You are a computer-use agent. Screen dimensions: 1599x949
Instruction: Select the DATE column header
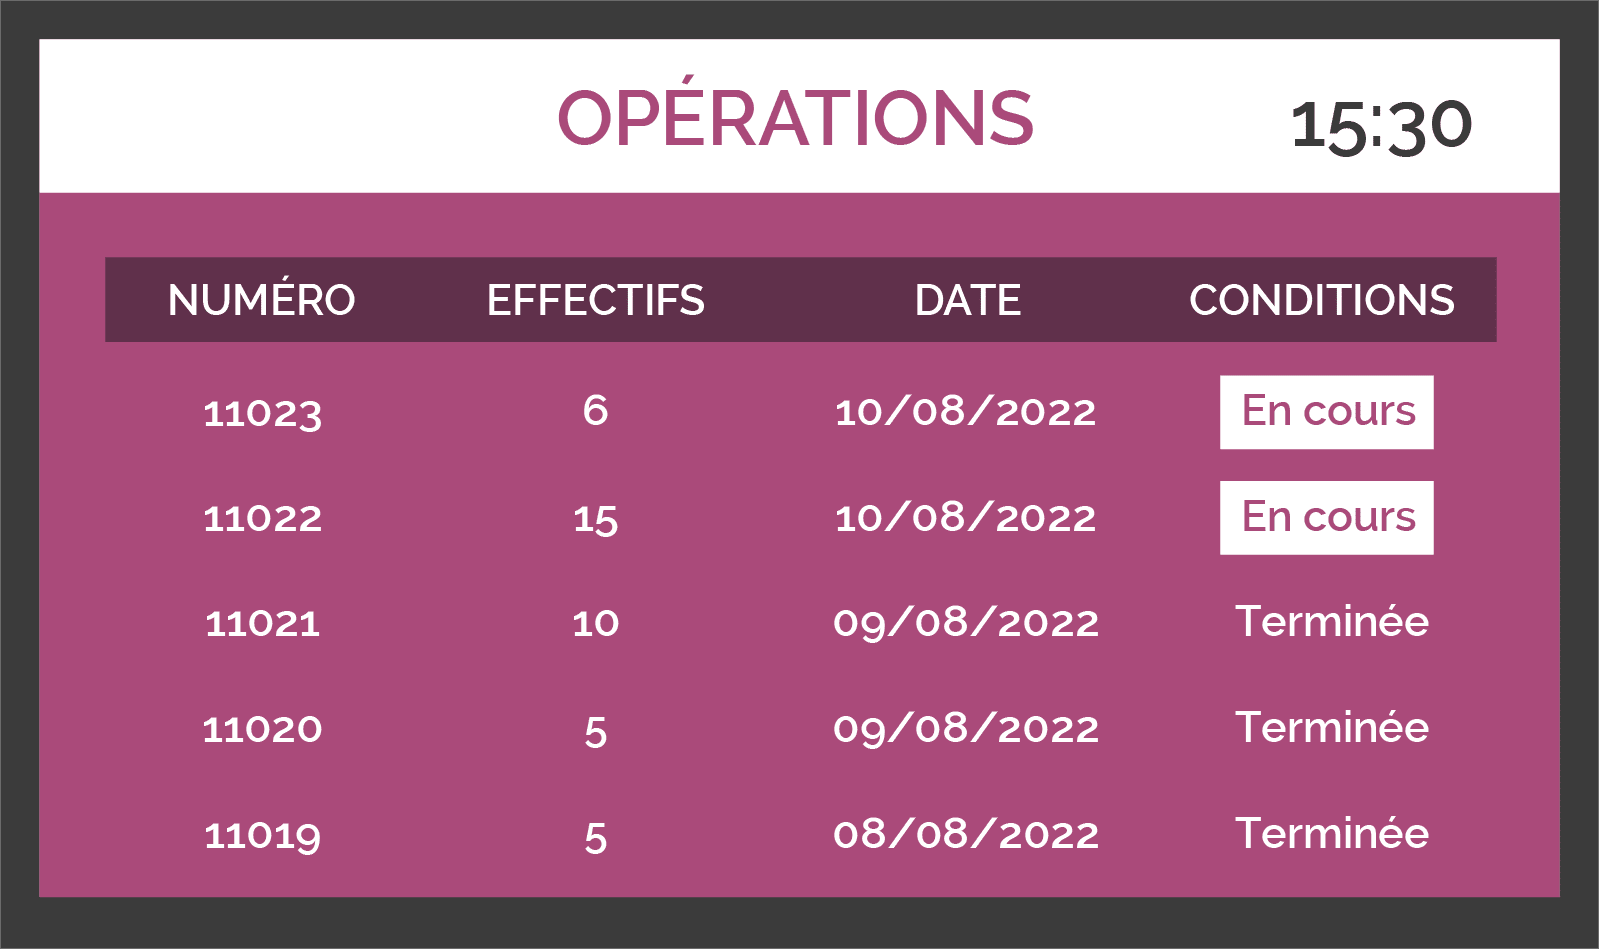[968, 300]
